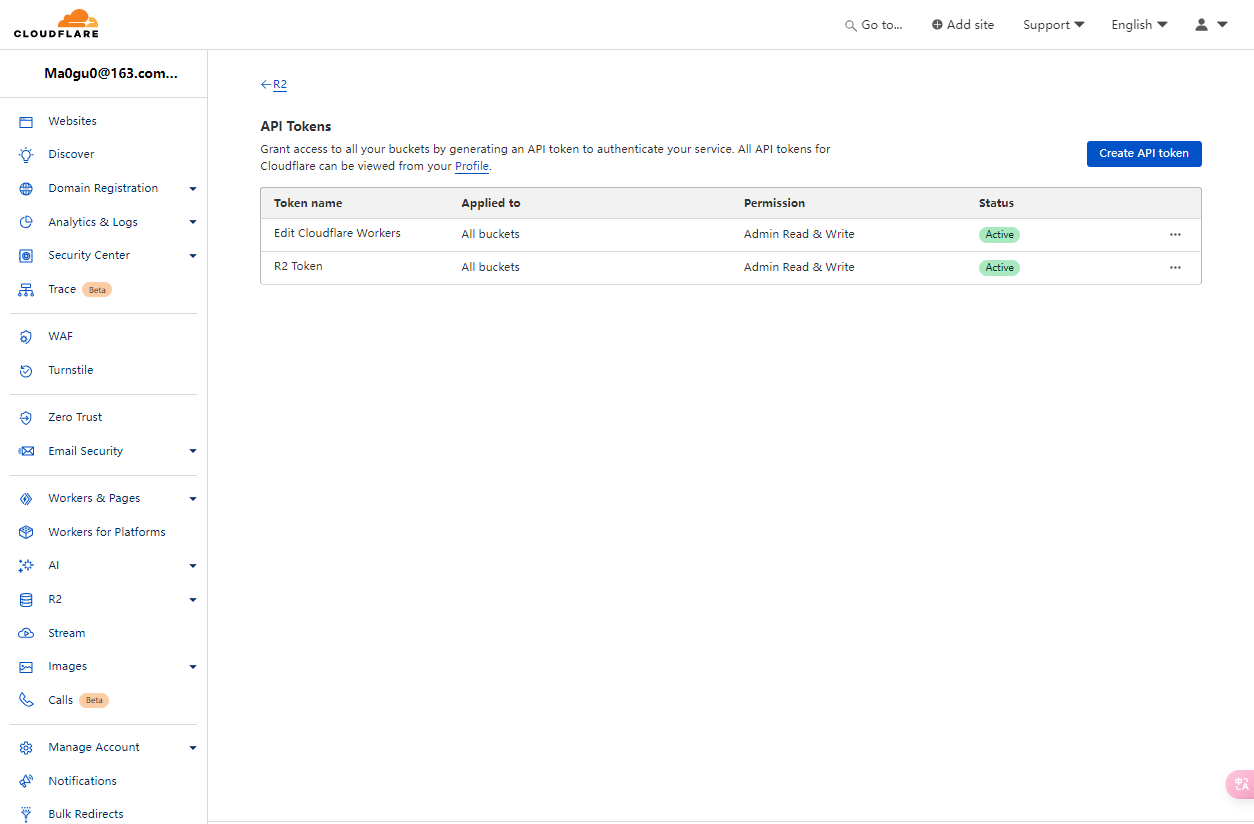Select Zero Trust in the sidebar
The image size is (1254, 824).
click(x=75, y=417)
